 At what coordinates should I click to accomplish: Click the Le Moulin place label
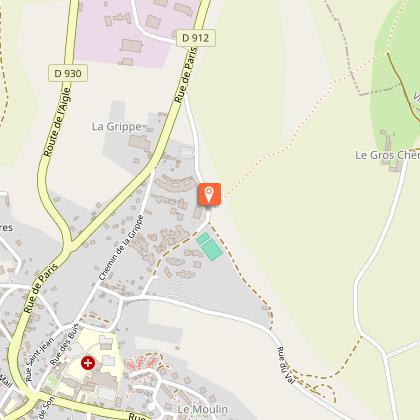[203, 409]
